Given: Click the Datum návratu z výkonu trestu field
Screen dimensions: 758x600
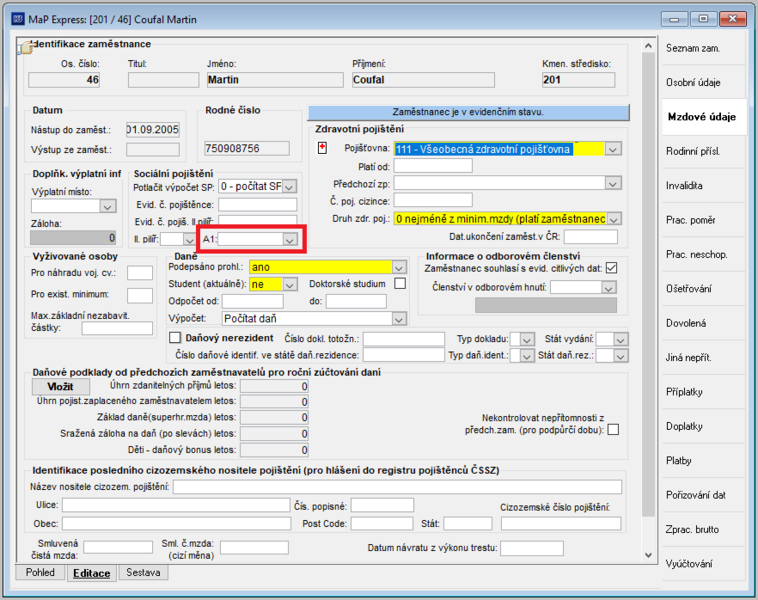Looking at the screenshot, I should [532, 548].
